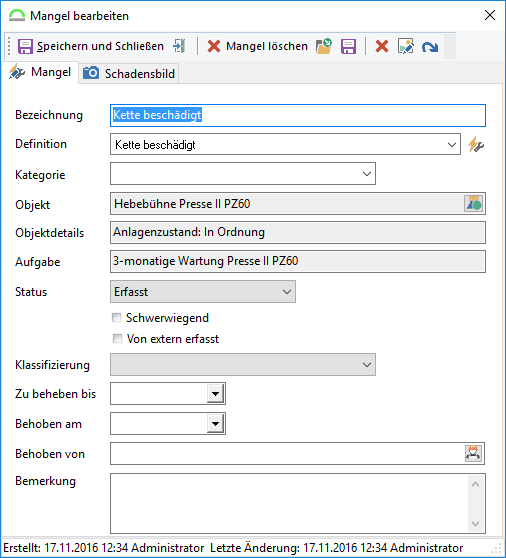Click the open folder icon in toolbar

pos(324,46)
